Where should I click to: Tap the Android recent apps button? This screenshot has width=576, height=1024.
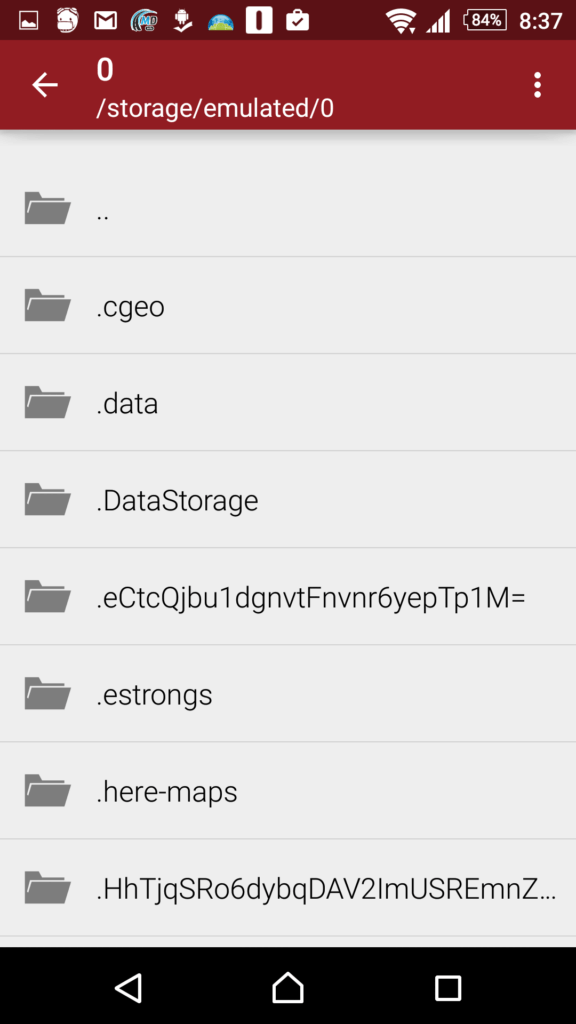pos(448,987)
